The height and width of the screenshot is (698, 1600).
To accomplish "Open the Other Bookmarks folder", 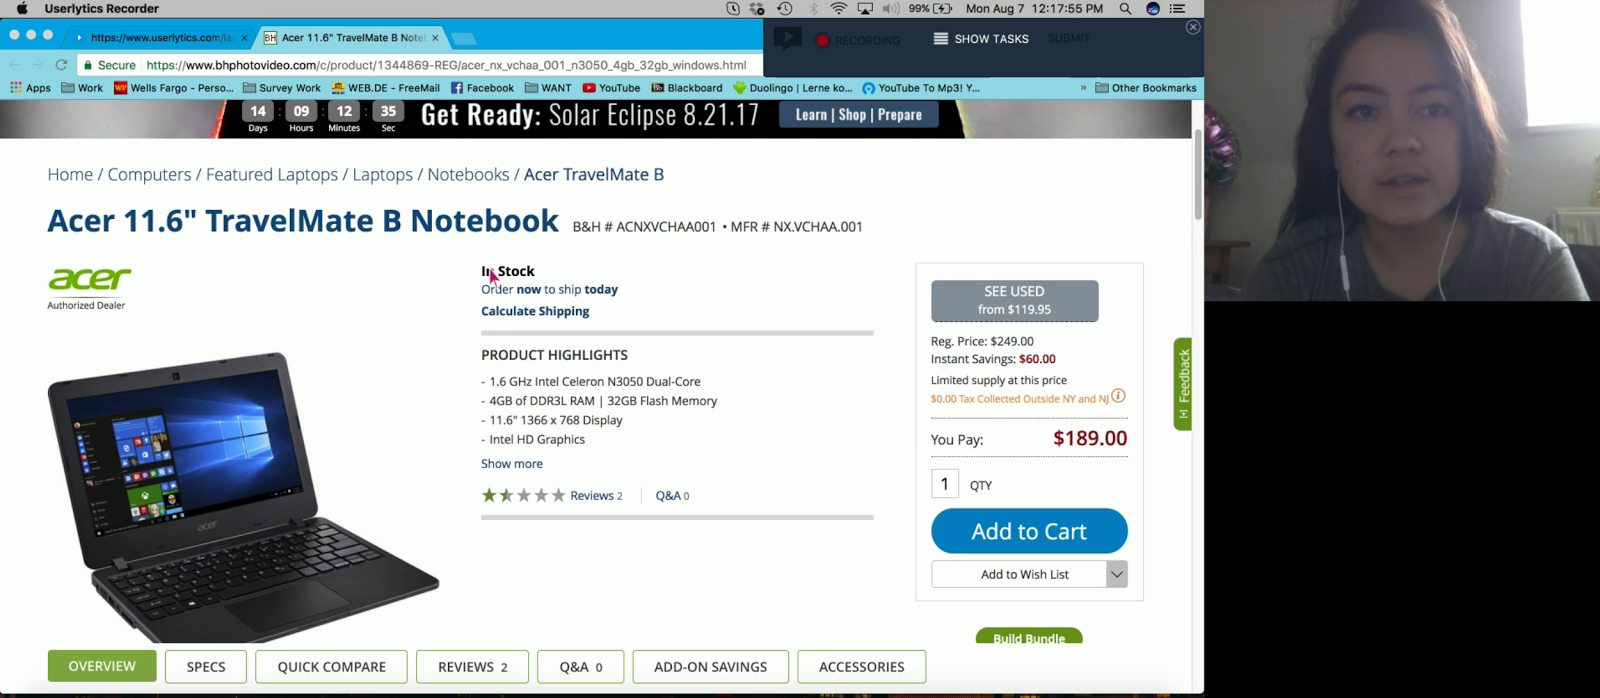I will [x=1146, y=88].
